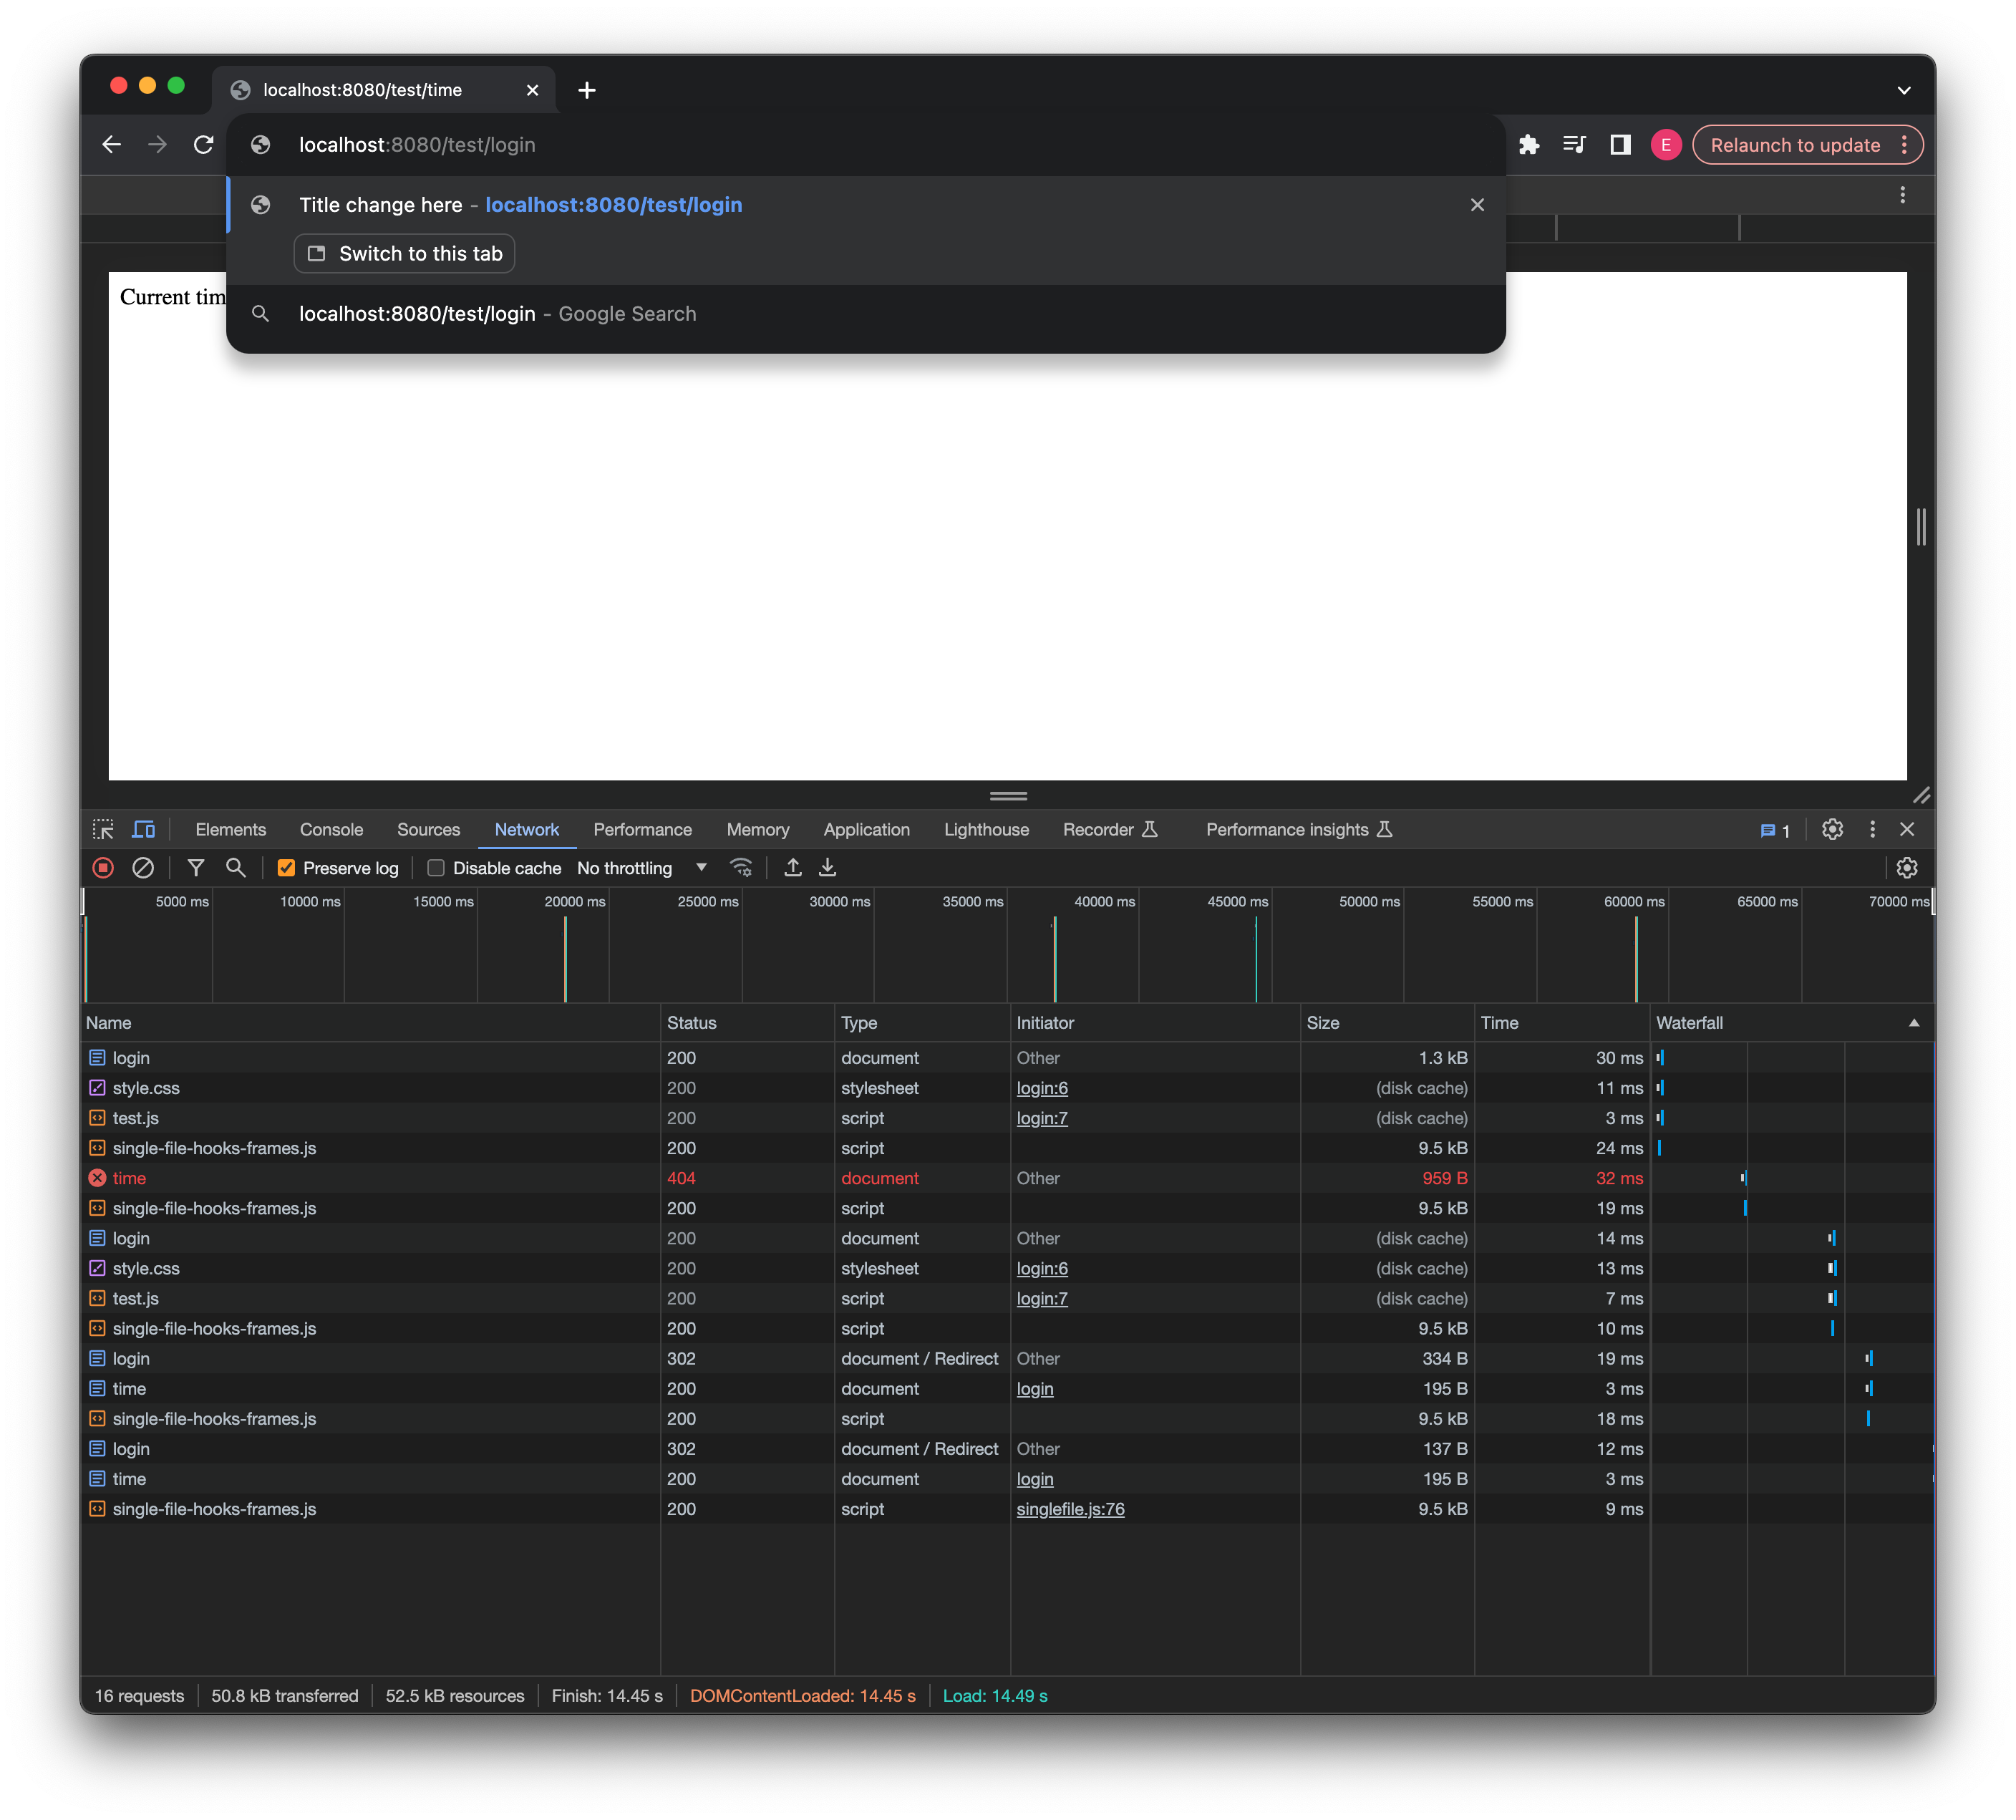
Task: Open the singlefile.js:76 initiator link
Action: click(x=1072, y=1509)
